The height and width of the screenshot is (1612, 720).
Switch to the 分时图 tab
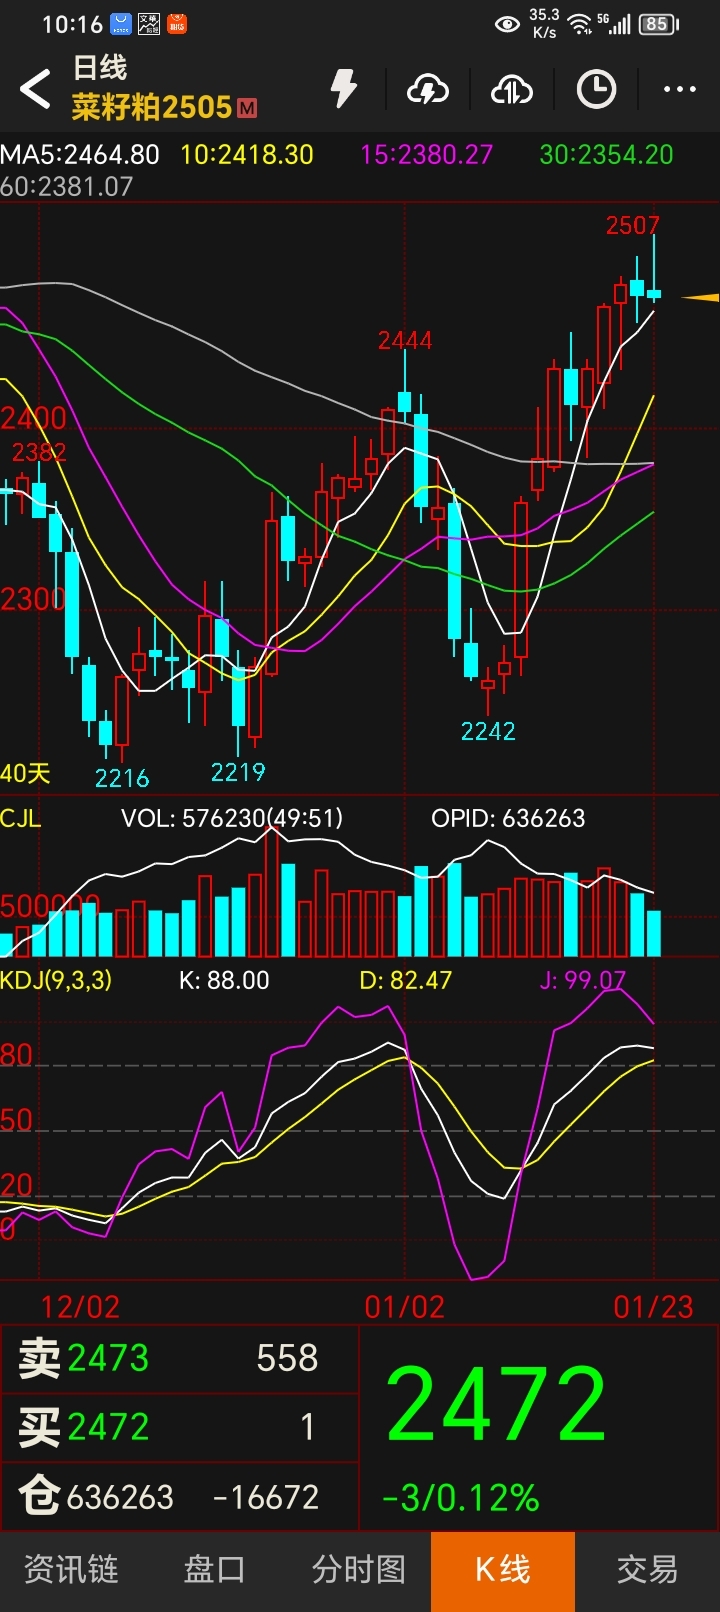(x=359, y=1569)
